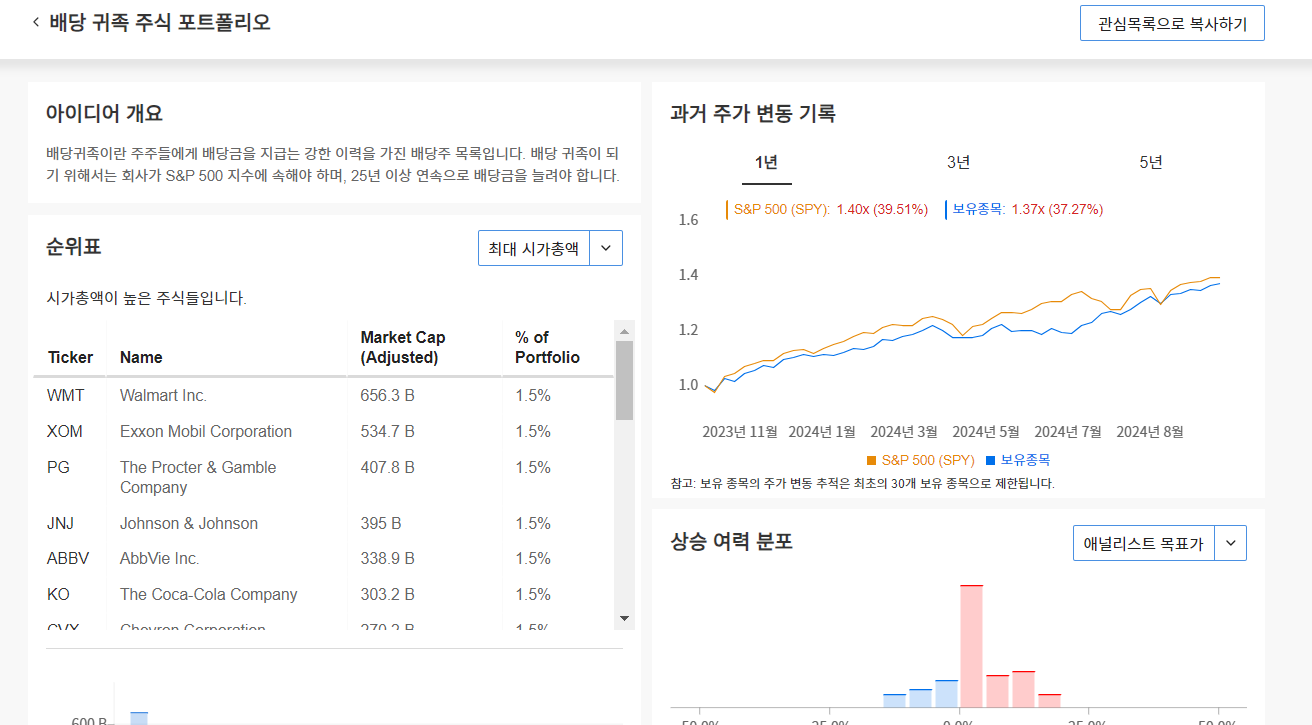This screenshot has width=1312, height=725.
Task: Click the 순위표 heading
Action: coord(74,246)
